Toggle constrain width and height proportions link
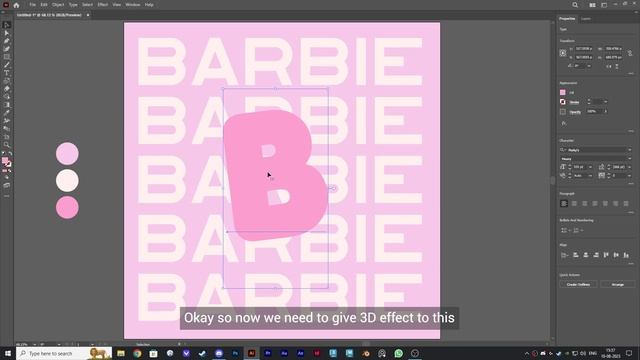Viewport: 640px width, 360px height. [x=630, y=53]
